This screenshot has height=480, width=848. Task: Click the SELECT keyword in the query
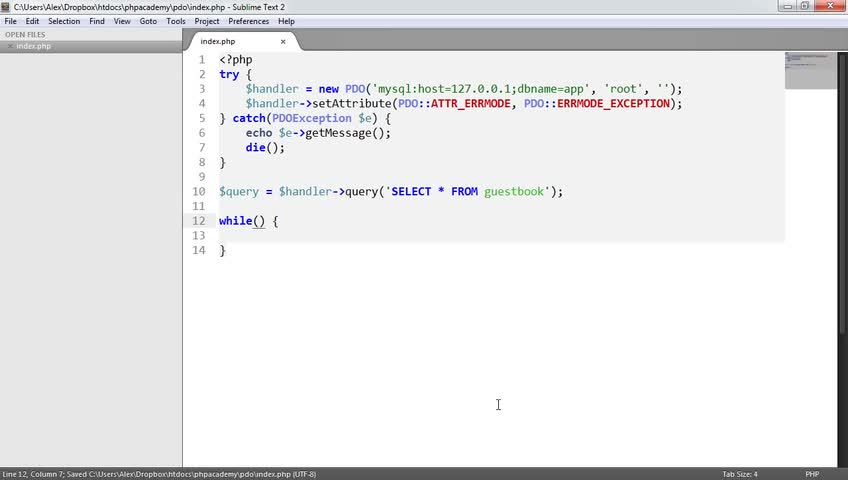point(411,191)
